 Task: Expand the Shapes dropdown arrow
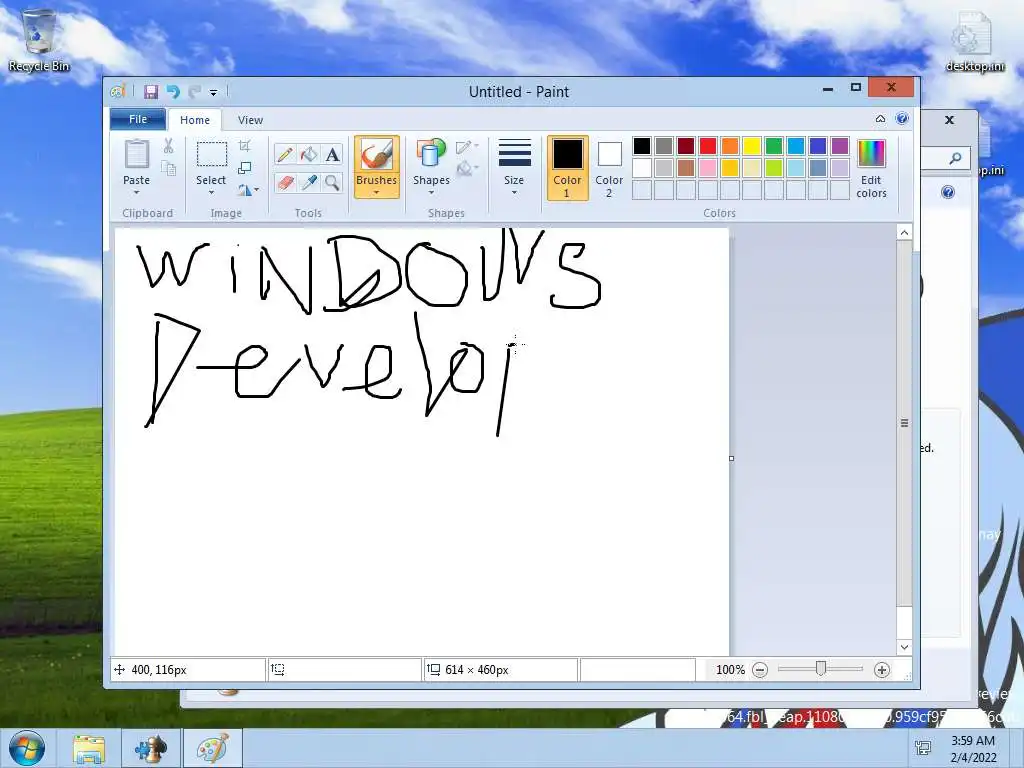pyautogui.click(x=431, y=193)
